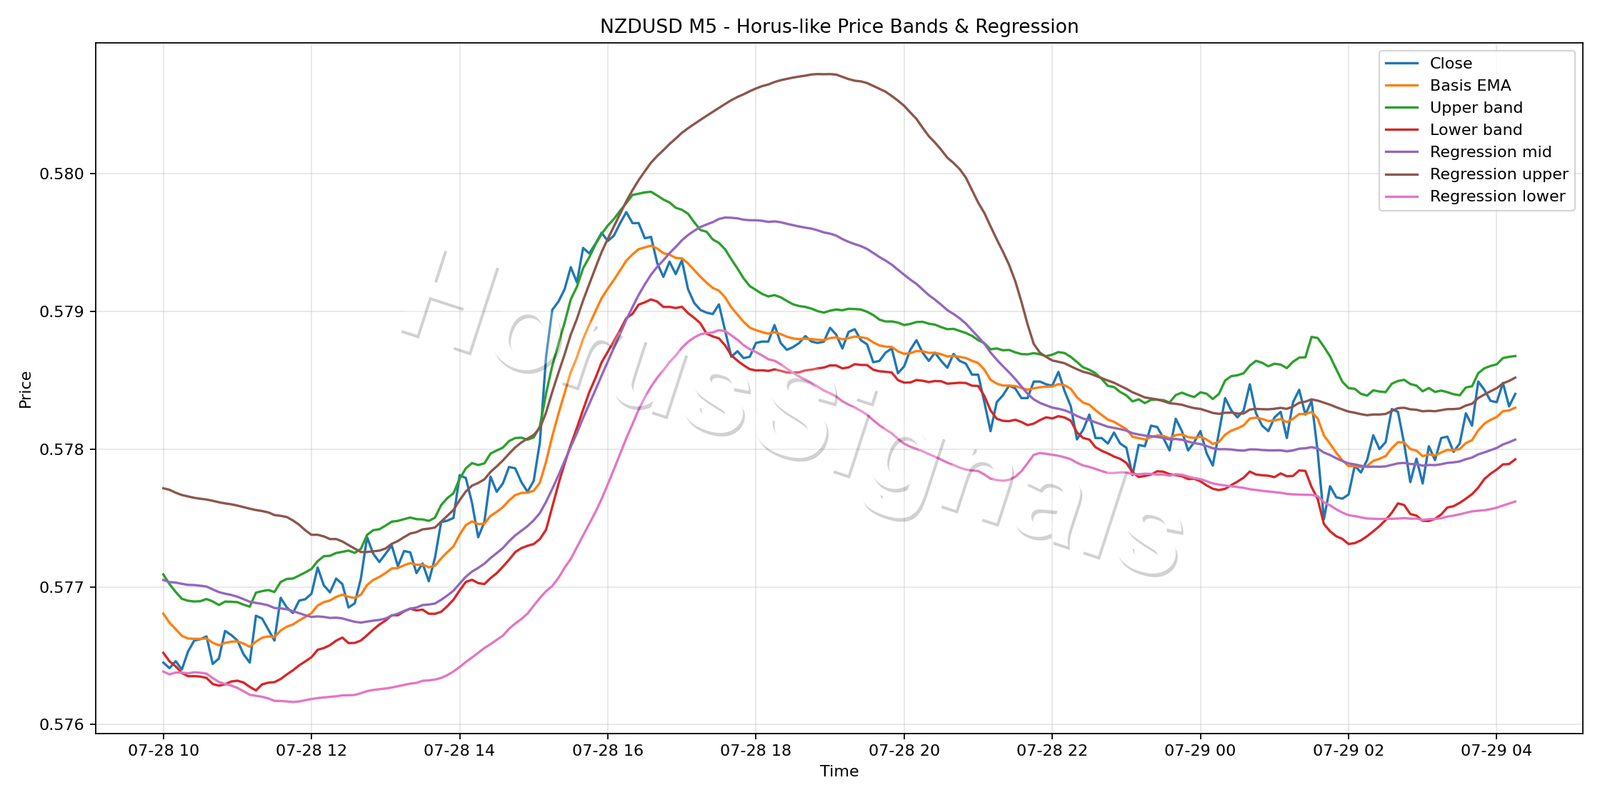Click the 07-28 20 time label
Screen dimensions: 1600x800
point(903,749)
